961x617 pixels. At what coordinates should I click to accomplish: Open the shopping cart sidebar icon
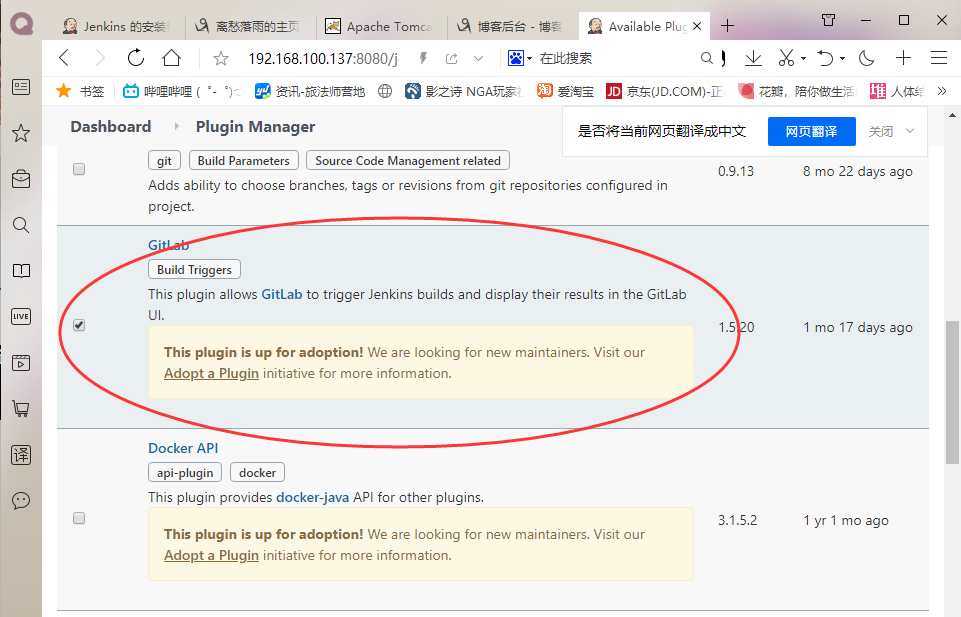click(x=21, y=409)
